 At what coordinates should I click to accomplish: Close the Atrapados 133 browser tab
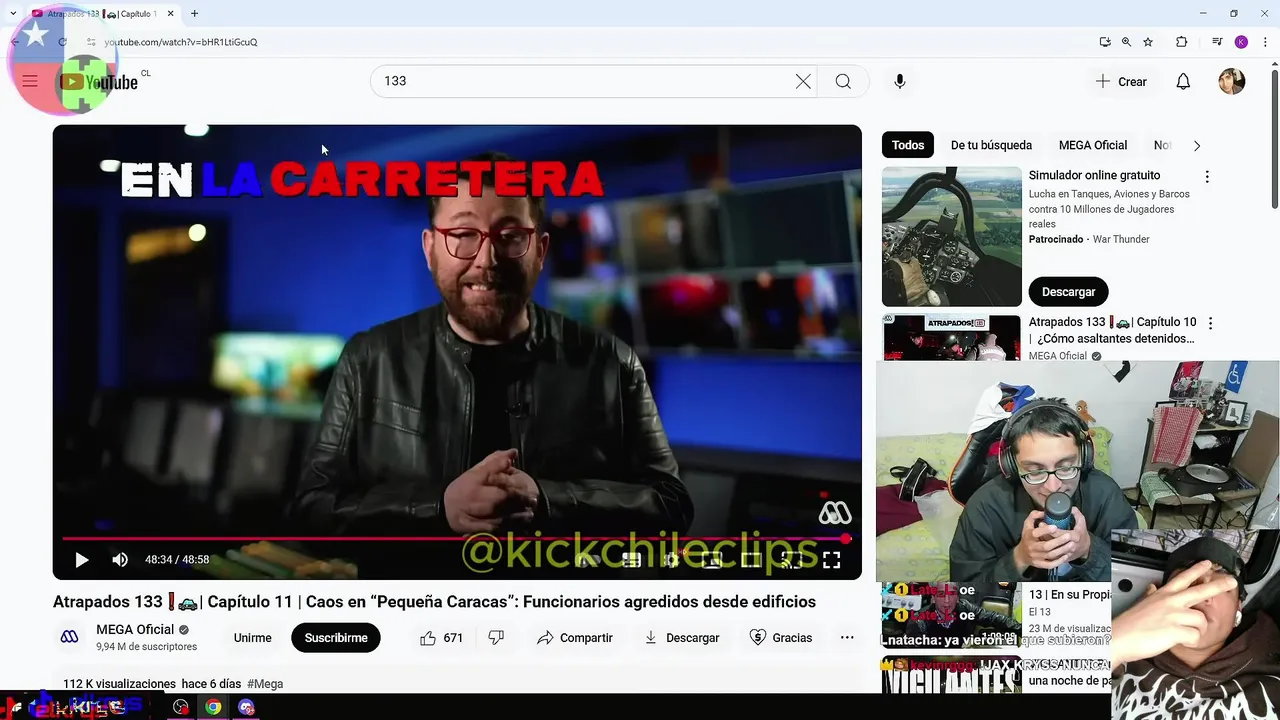point(170,14)
